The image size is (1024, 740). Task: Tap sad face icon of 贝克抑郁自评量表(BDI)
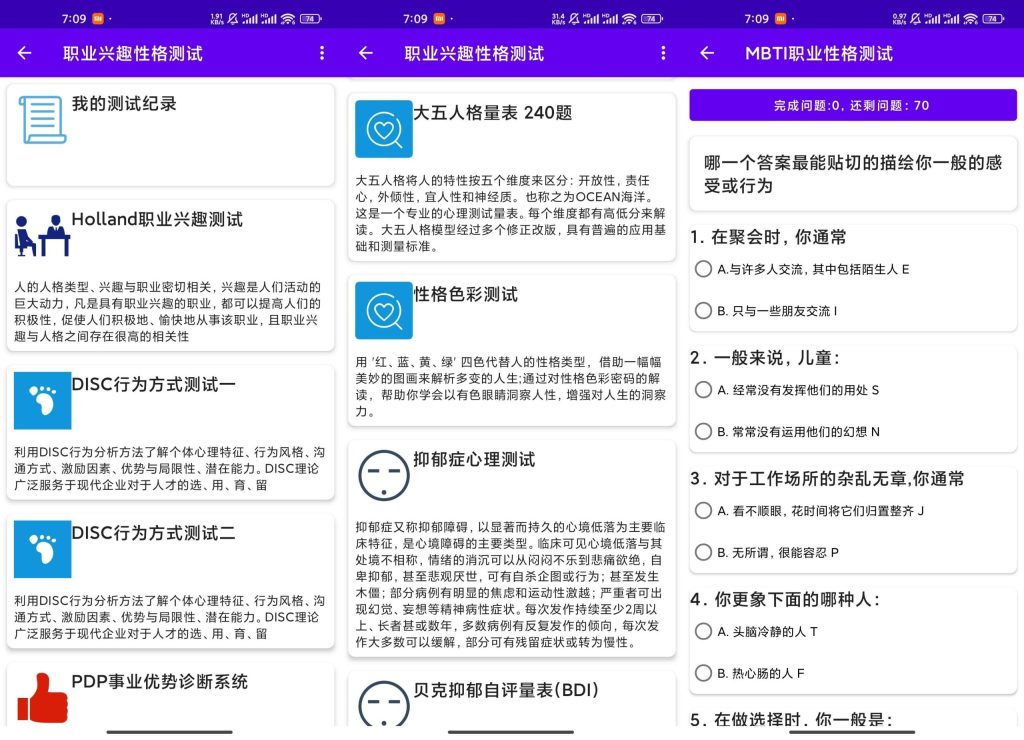pos(383,703)
